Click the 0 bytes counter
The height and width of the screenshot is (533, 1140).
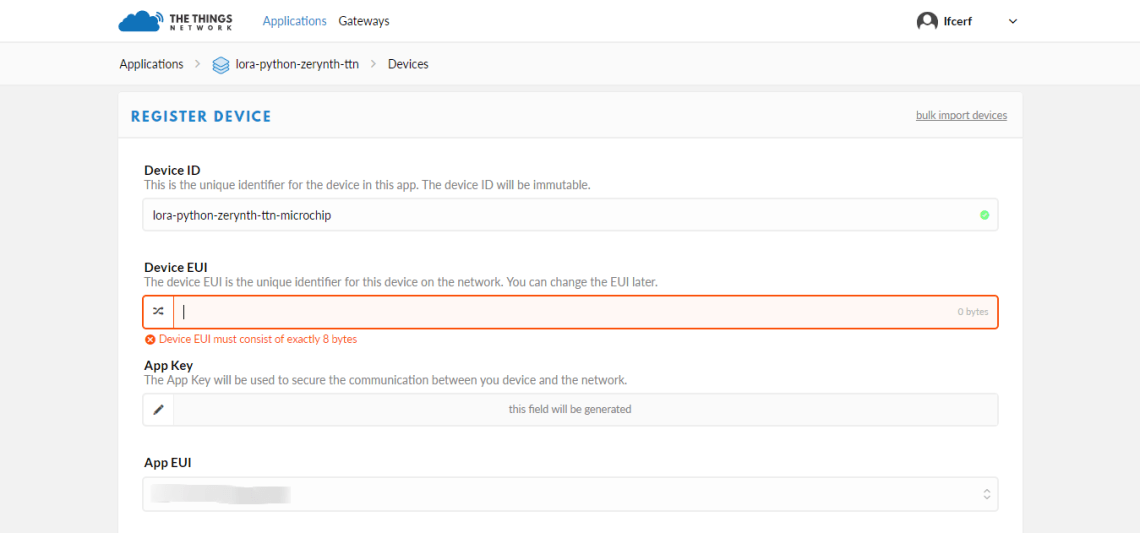pos(973,312)
